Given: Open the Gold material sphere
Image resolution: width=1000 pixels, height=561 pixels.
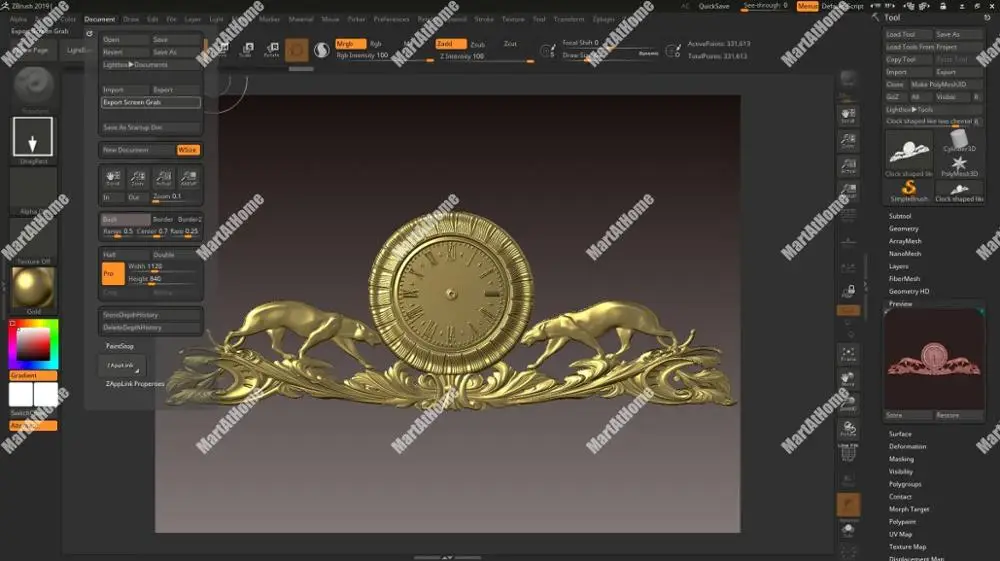Looking at the screenshot, I should tap(33, 288).
